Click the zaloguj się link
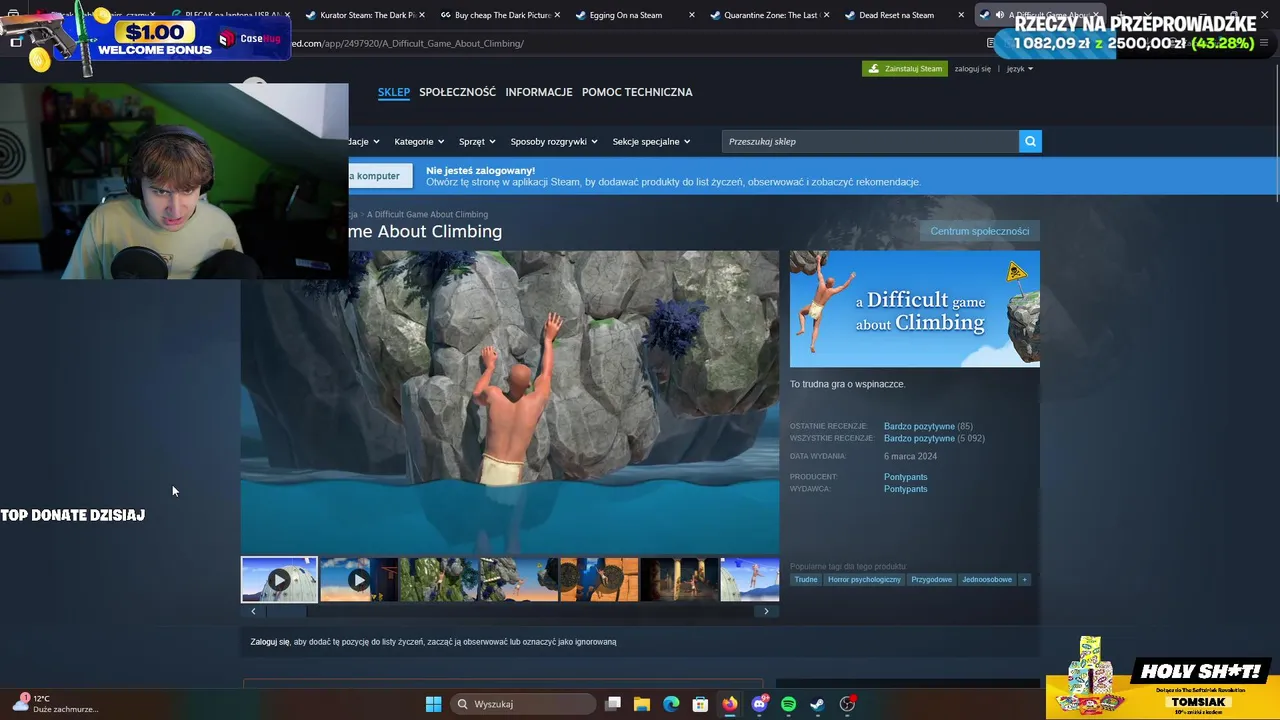The image size is (1280, 720). (x=972, y=69)
